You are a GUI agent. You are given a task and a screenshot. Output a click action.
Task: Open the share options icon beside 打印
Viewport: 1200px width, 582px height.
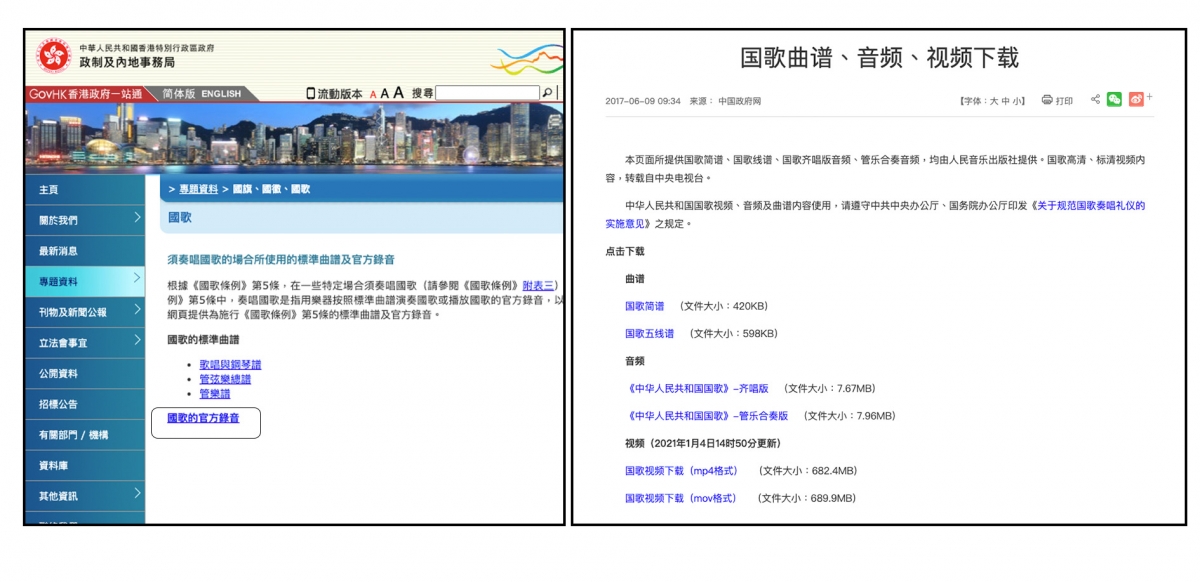1095,99
